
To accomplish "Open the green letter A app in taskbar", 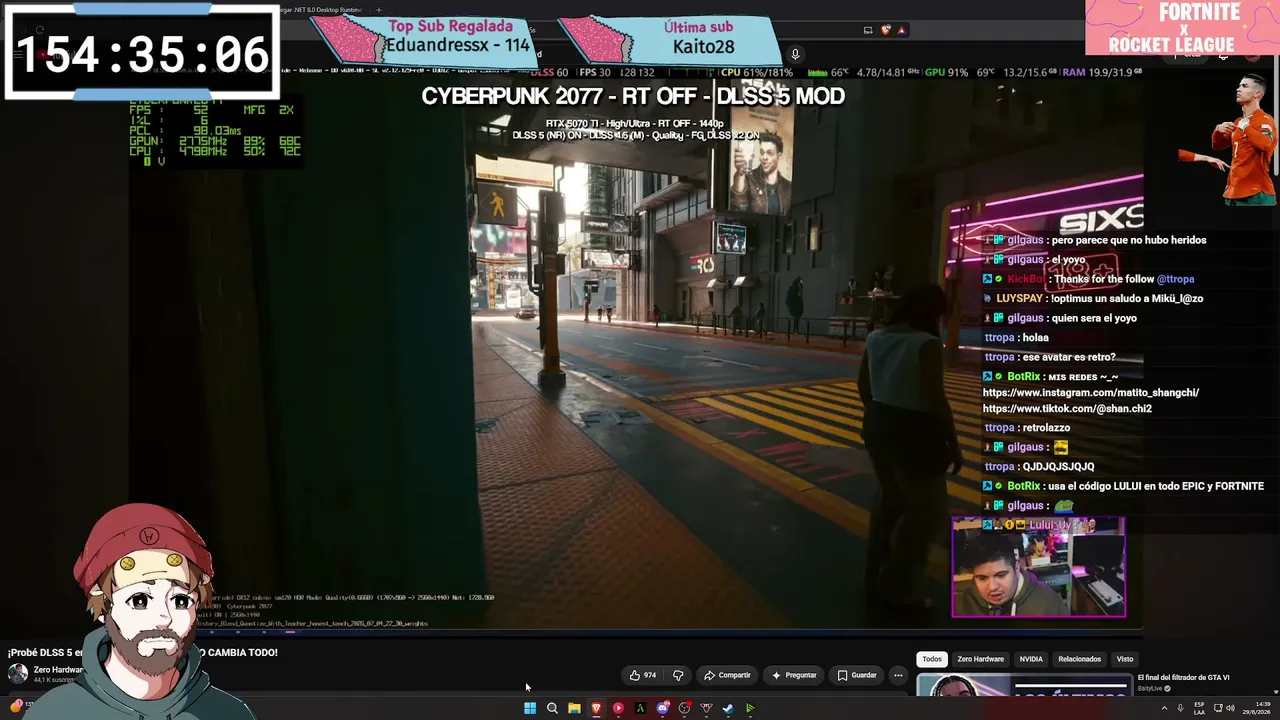I will coord(640,708).
